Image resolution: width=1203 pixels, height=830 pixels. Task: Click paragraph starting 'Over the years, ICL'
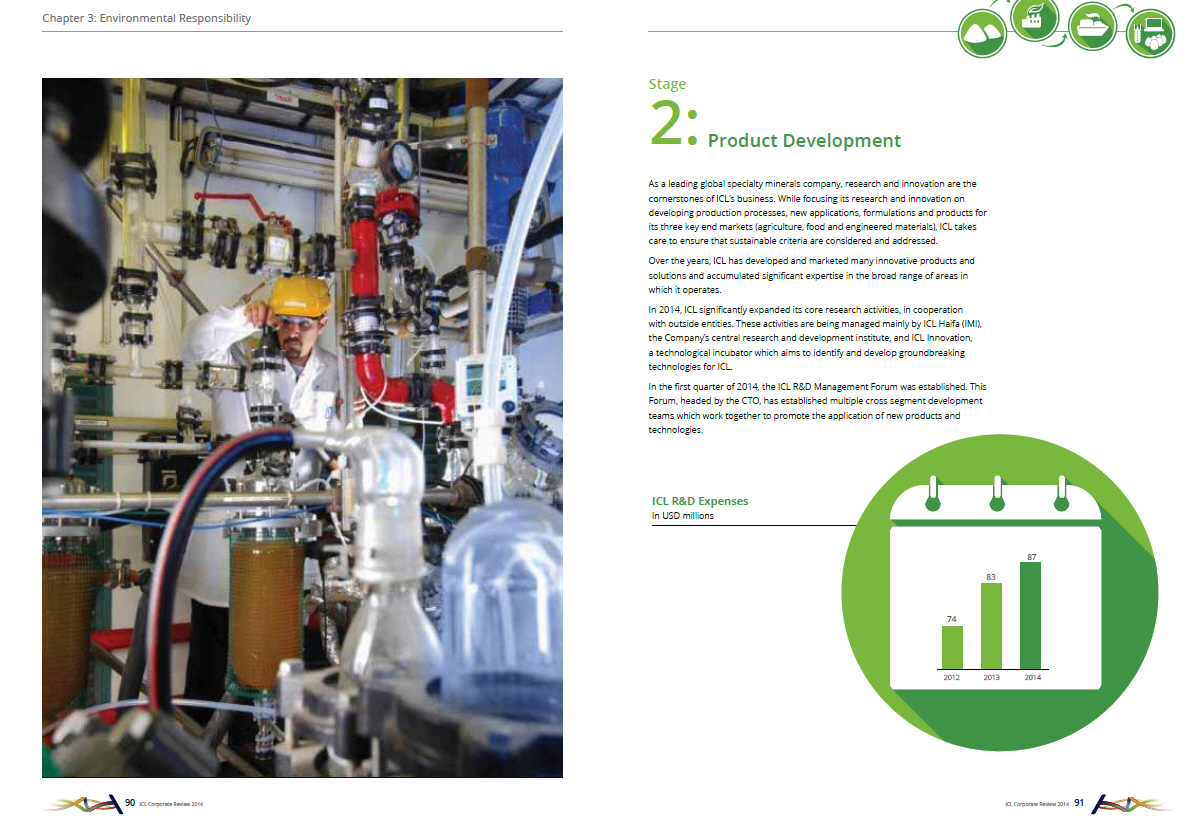click(x=811, y=275)
